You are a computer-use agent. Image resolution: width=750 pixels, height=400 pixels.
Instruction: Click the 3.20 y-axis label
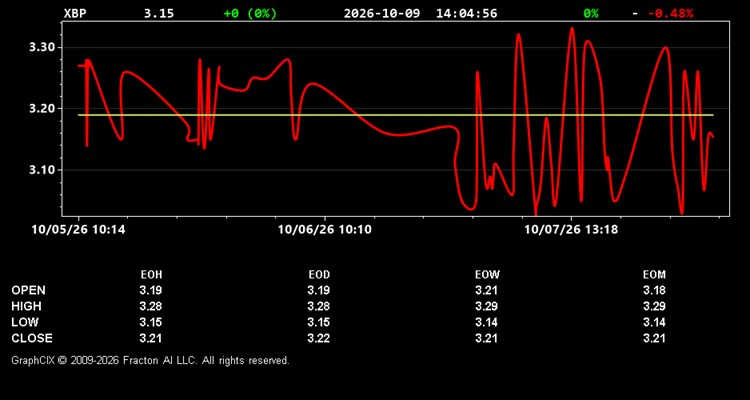point(43,109)
